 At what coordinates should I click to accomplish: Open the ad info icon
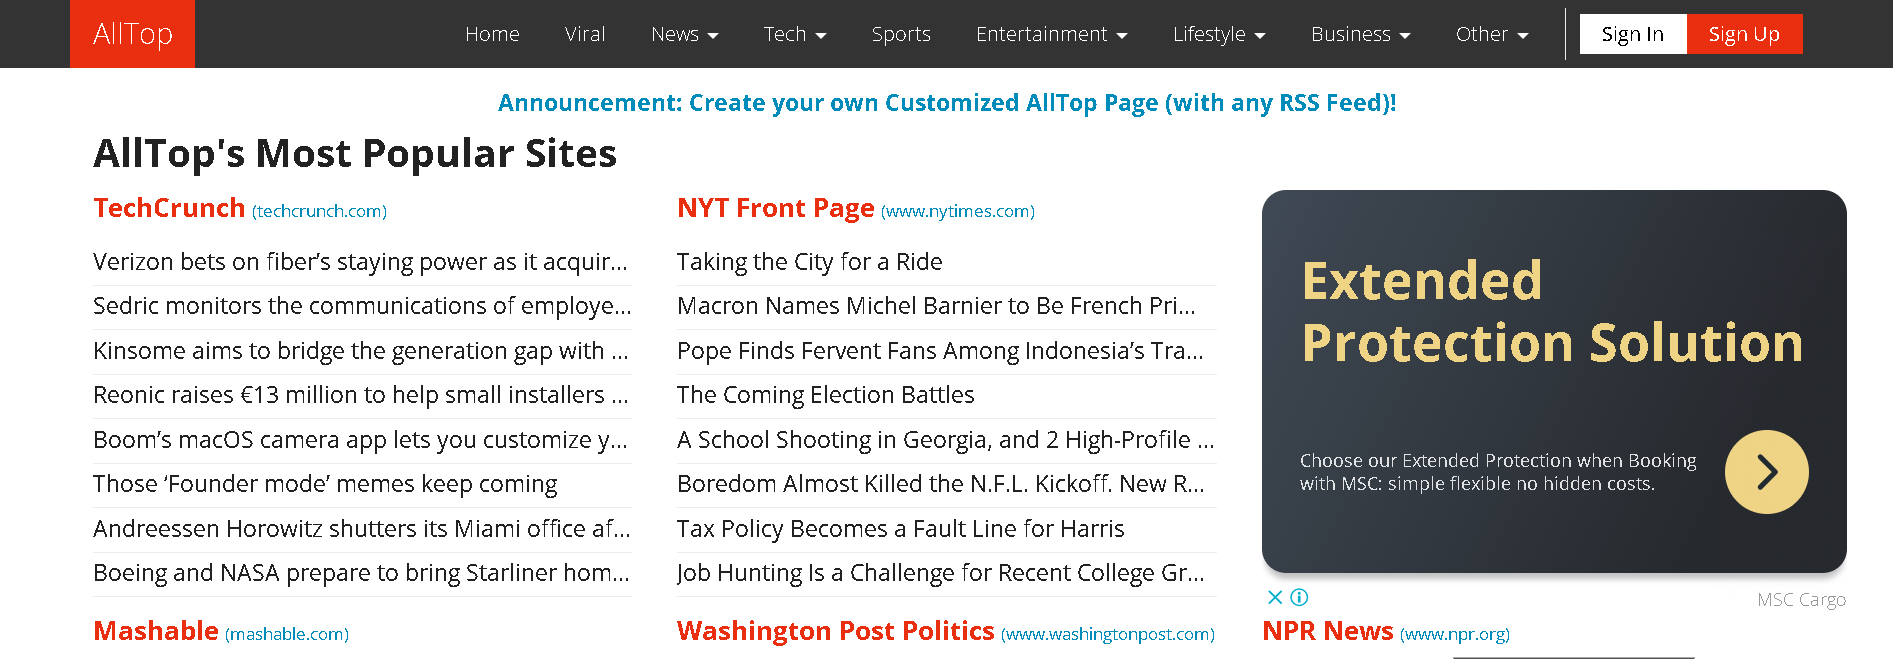click(1299, 597)
